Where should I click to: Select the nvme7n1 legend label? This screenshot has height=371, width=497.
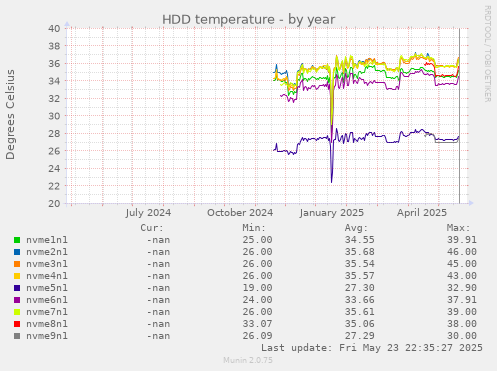tap(47, 312)
